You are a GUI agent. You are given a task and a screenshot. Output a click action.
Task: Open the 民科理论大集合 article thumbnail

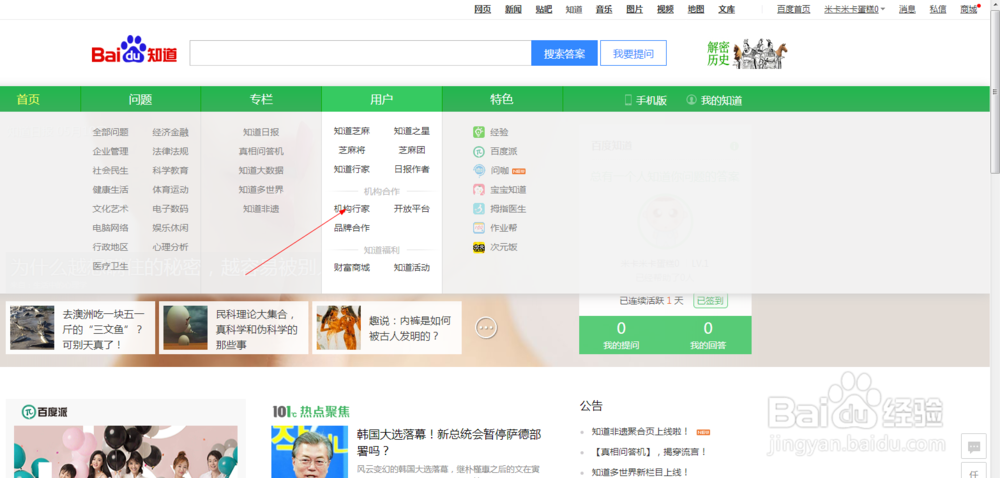click(x=186, y=328)
